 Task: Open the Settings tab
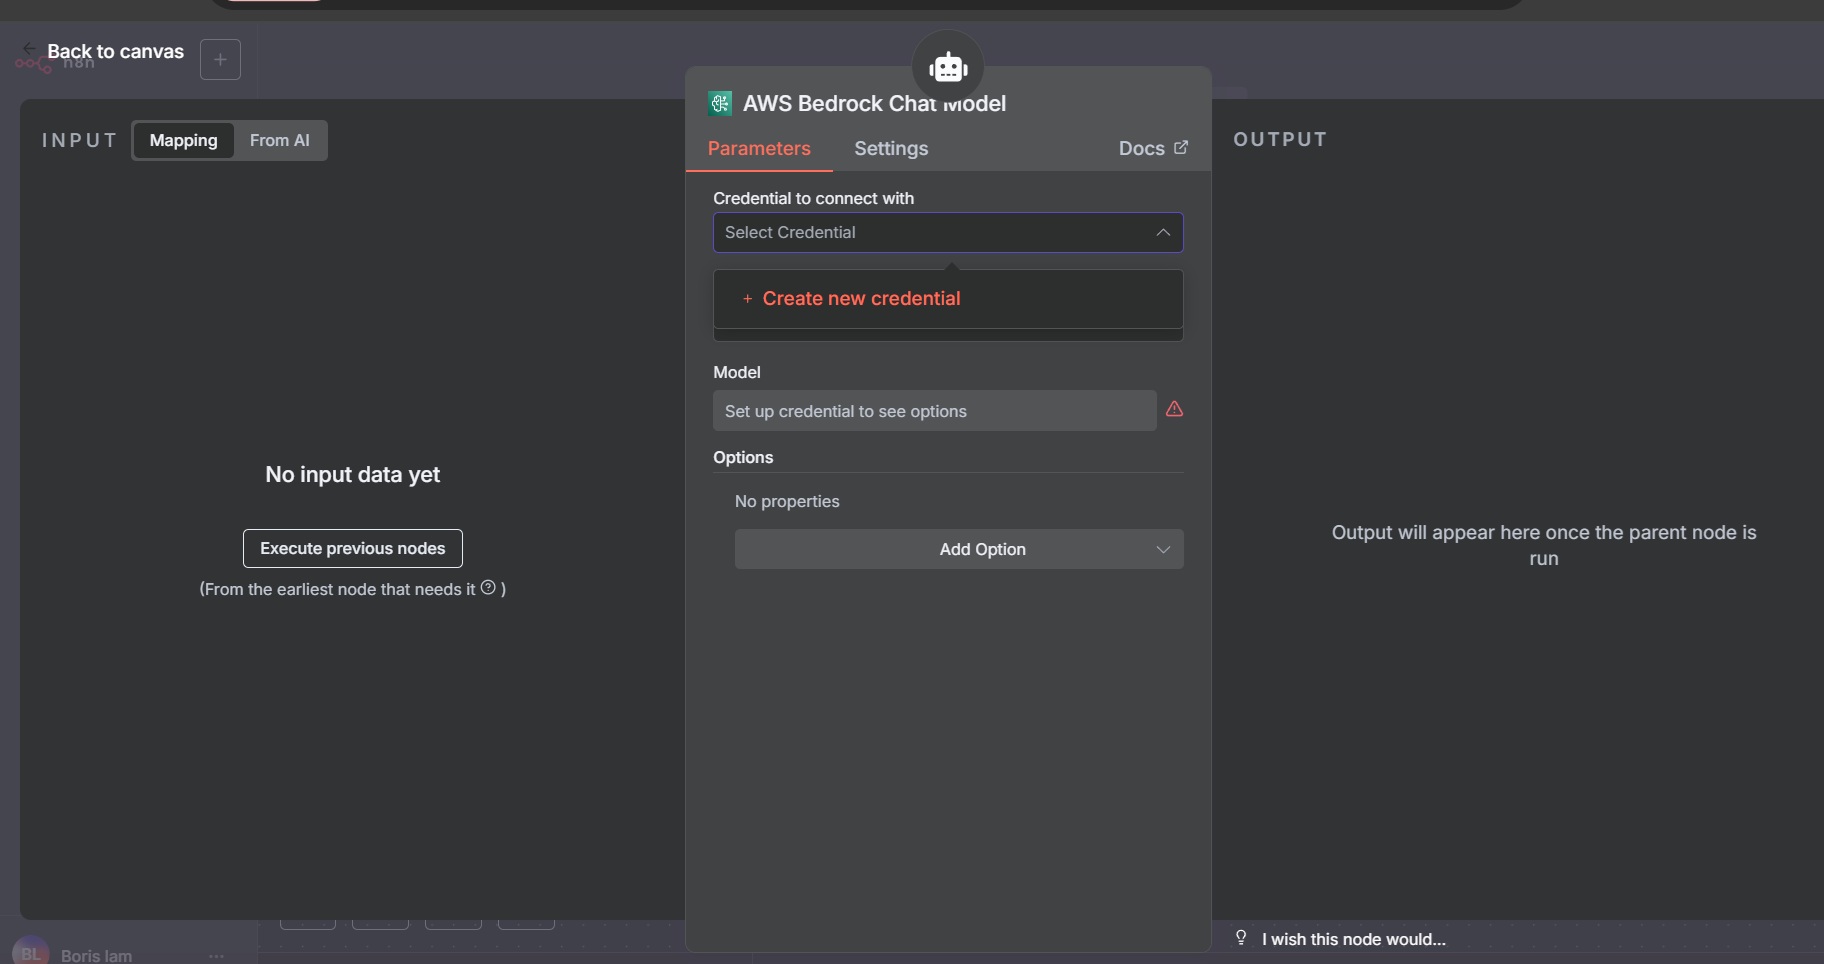pos(891,148)
